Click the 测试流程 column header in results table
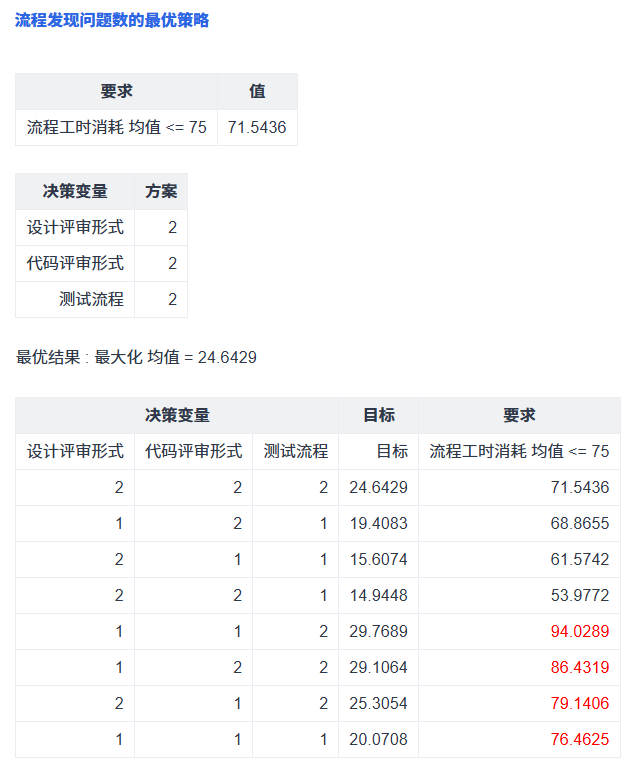This screenshot has height=775, width=638. [296, 451]
